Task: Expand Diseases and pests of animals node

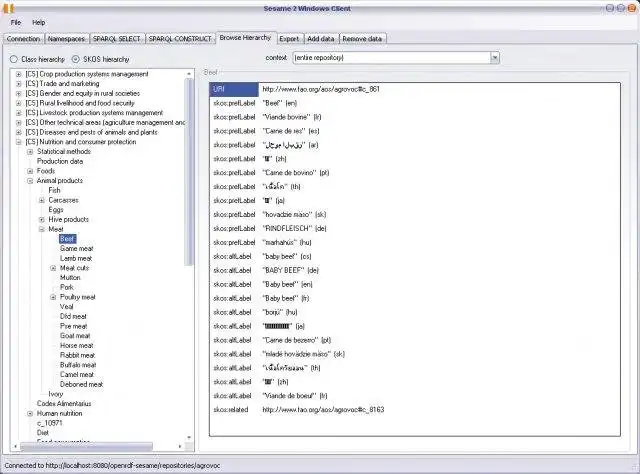Action: [18, 133]
